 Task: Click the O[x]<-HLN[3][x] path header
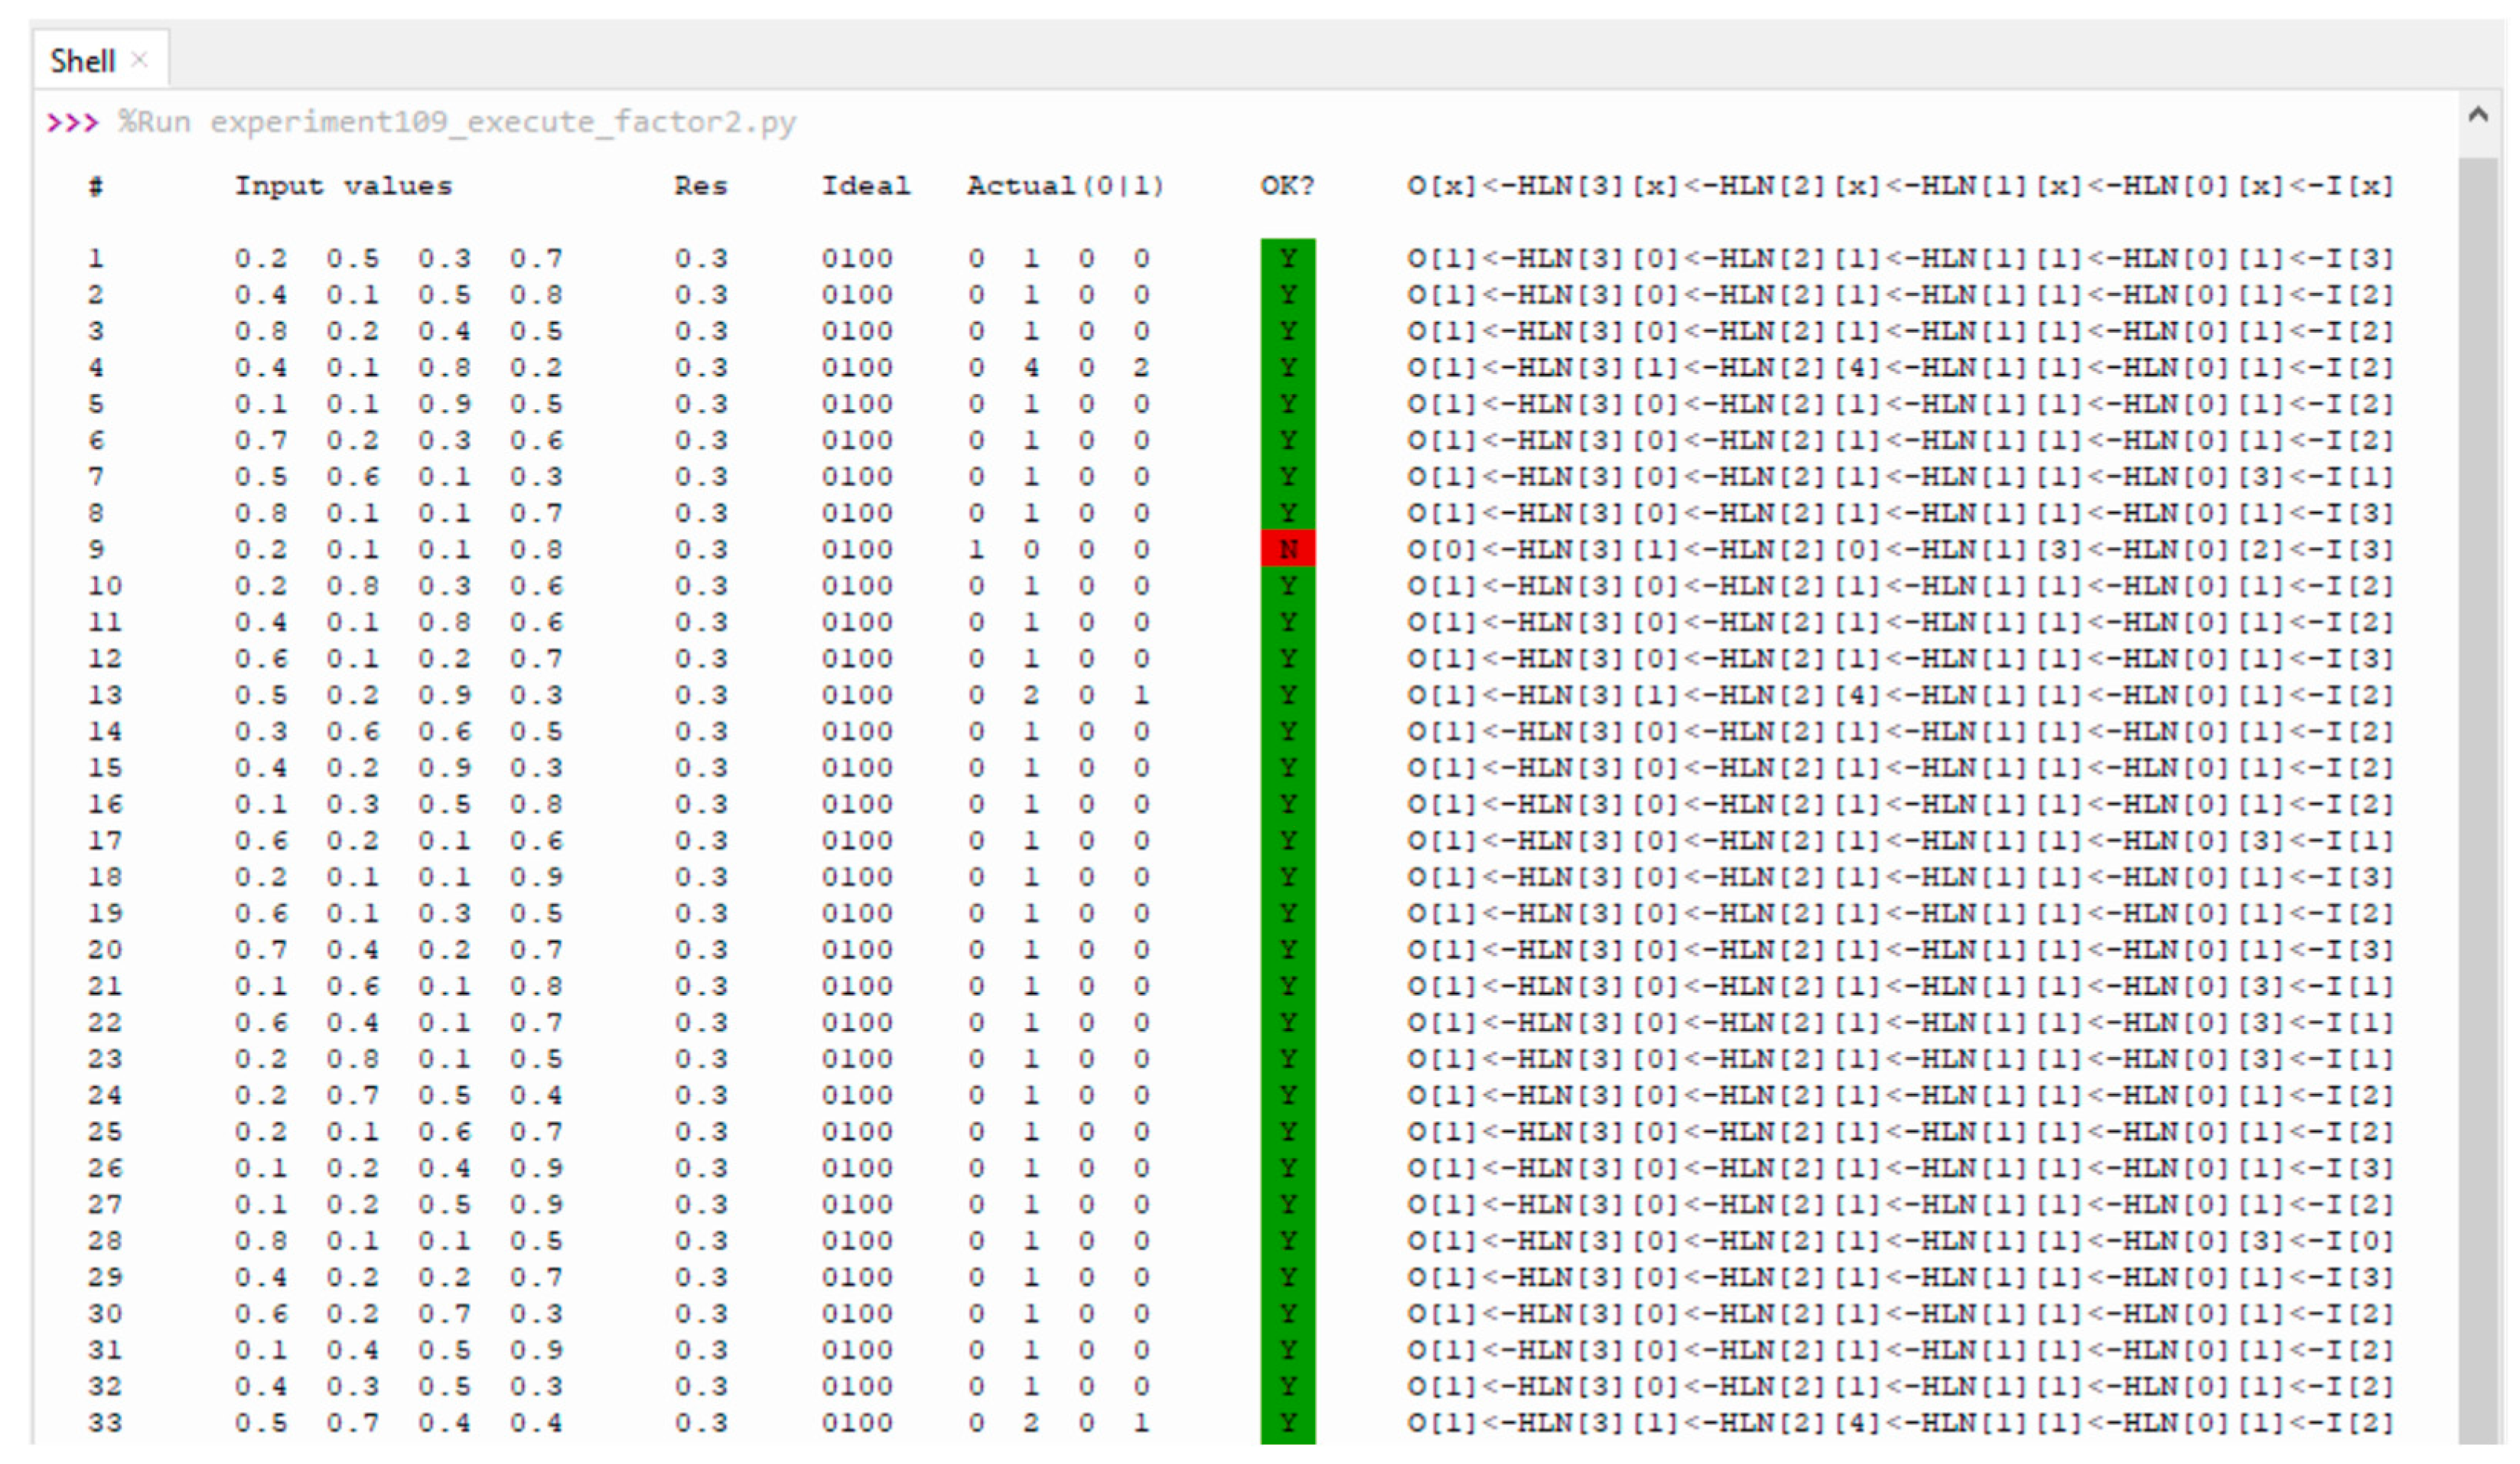click(x=1900, y=186)
